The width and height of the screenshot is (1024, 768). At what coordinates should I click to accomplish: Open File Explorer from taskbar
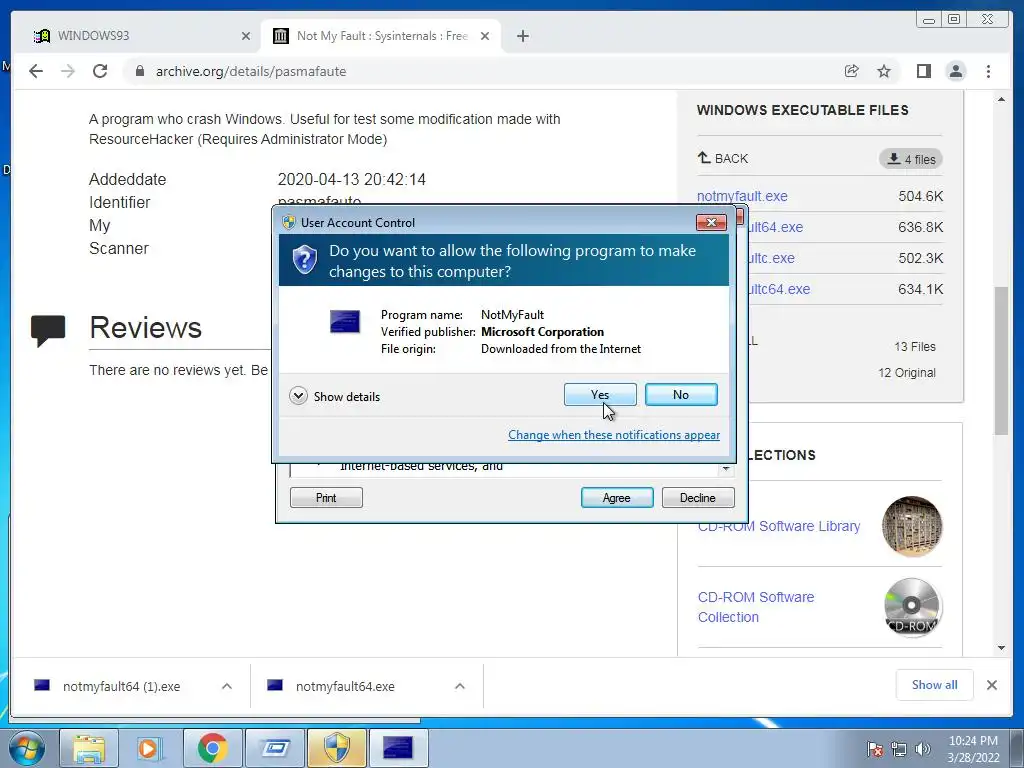[x=89, y=748]
